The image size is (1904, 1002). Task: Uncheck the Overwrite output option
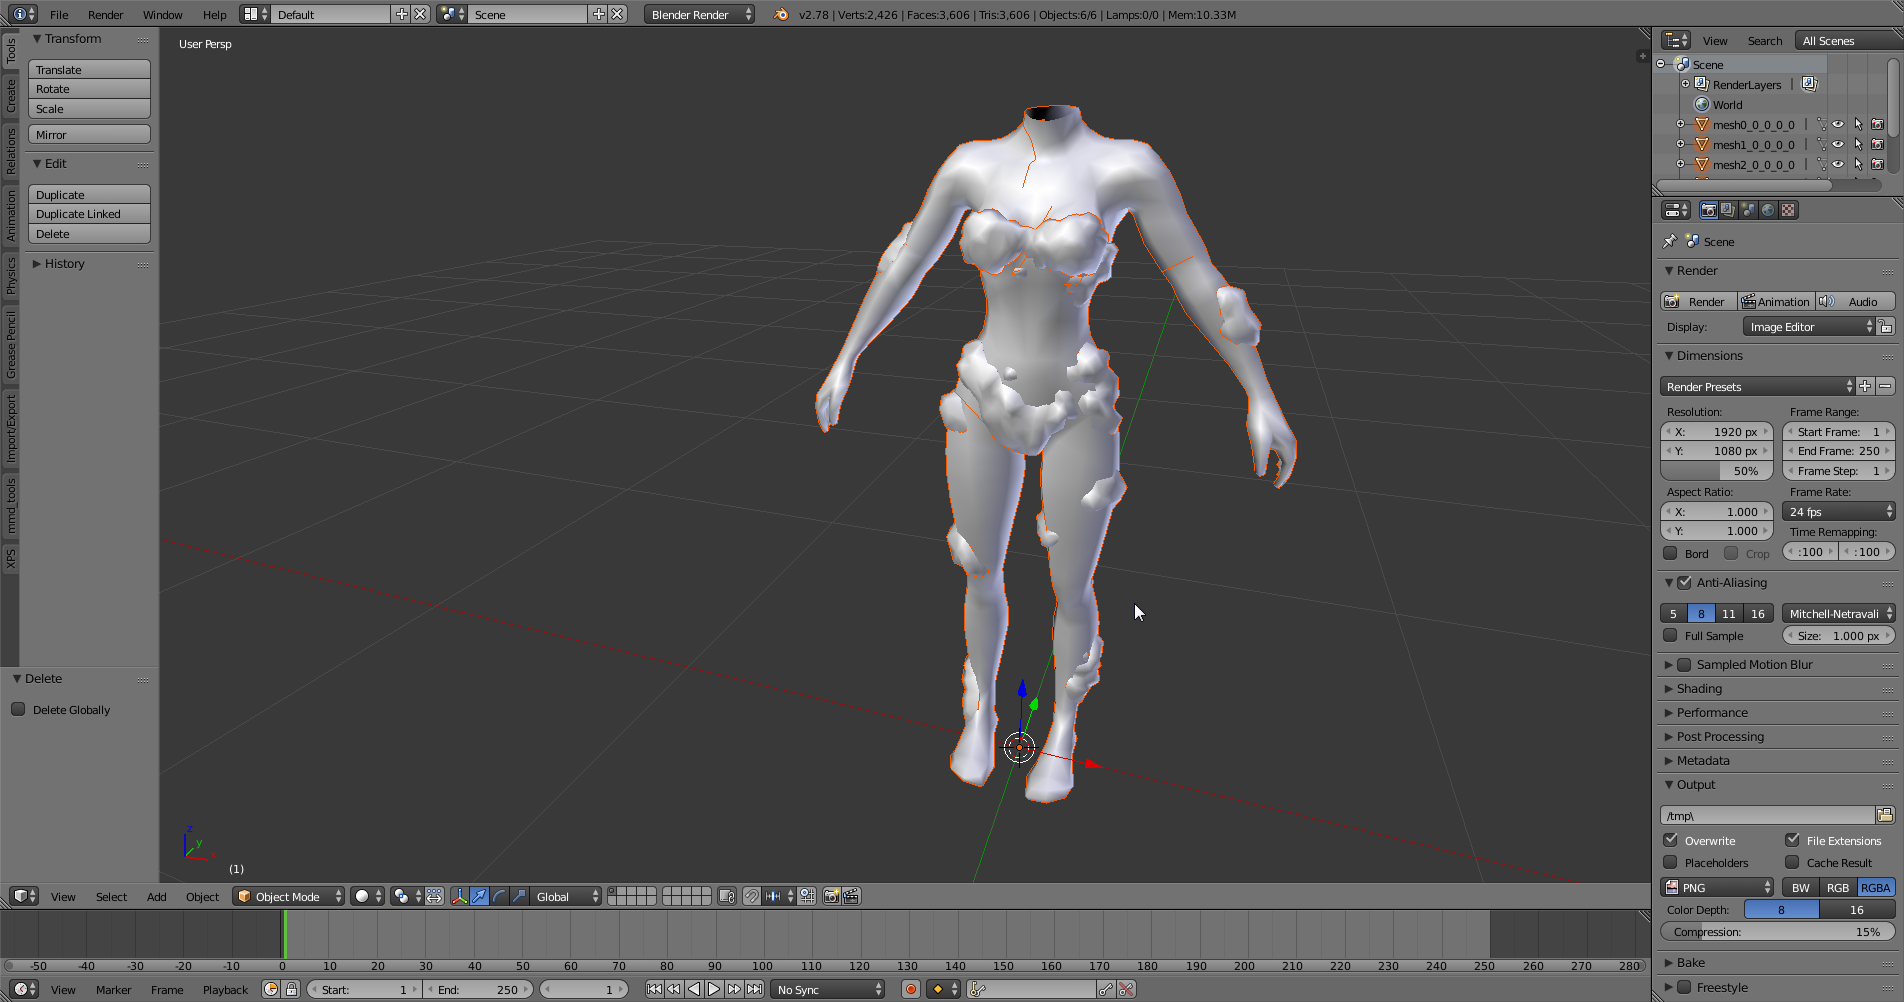pos(1671,840)
